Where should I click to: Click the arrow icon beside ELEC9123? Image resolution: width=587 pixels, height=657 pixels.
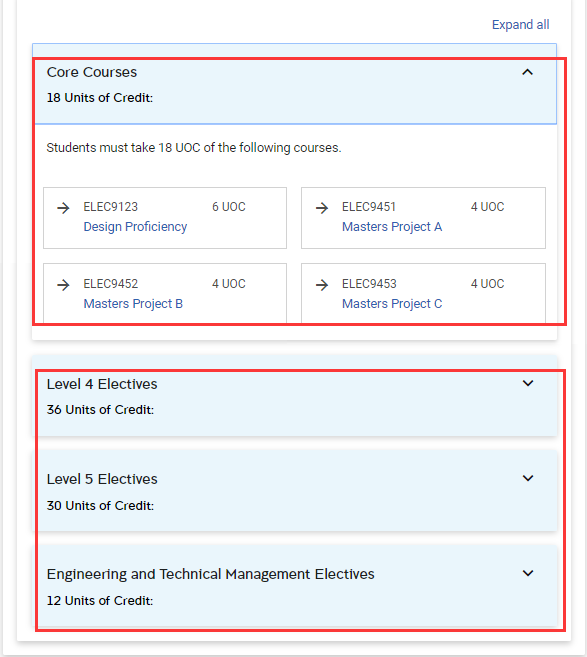pos(63,207)
